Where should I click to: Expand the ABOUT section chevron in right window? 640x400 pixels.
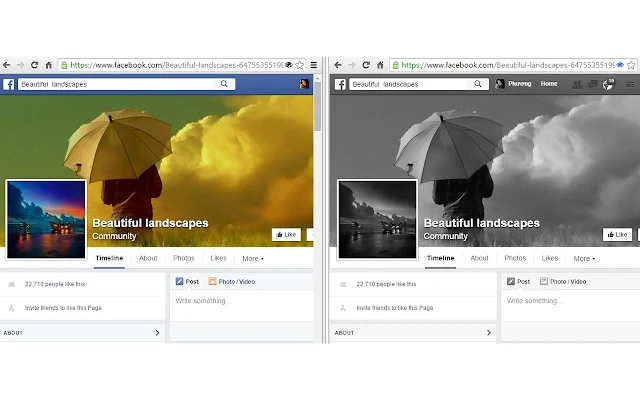tap(489, 333)
